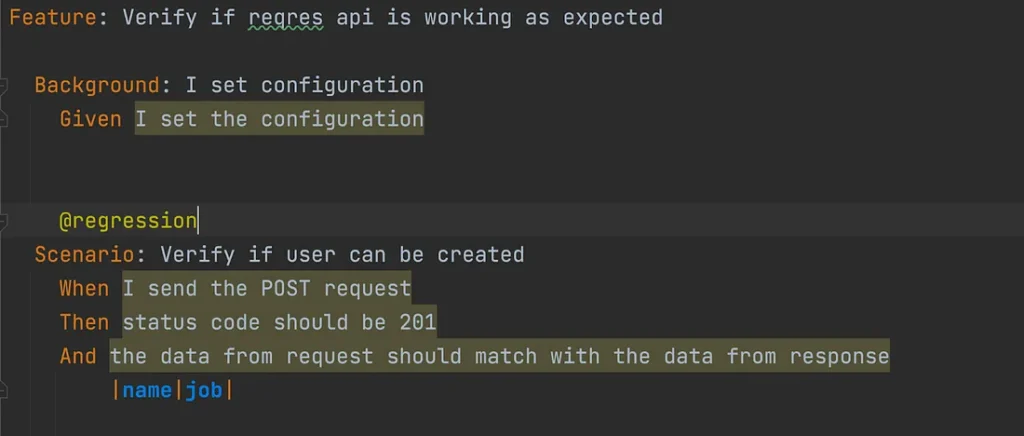Click the 'status code should be 201' step
Screen dimensions: 1024x436
[x=279, y=322]
